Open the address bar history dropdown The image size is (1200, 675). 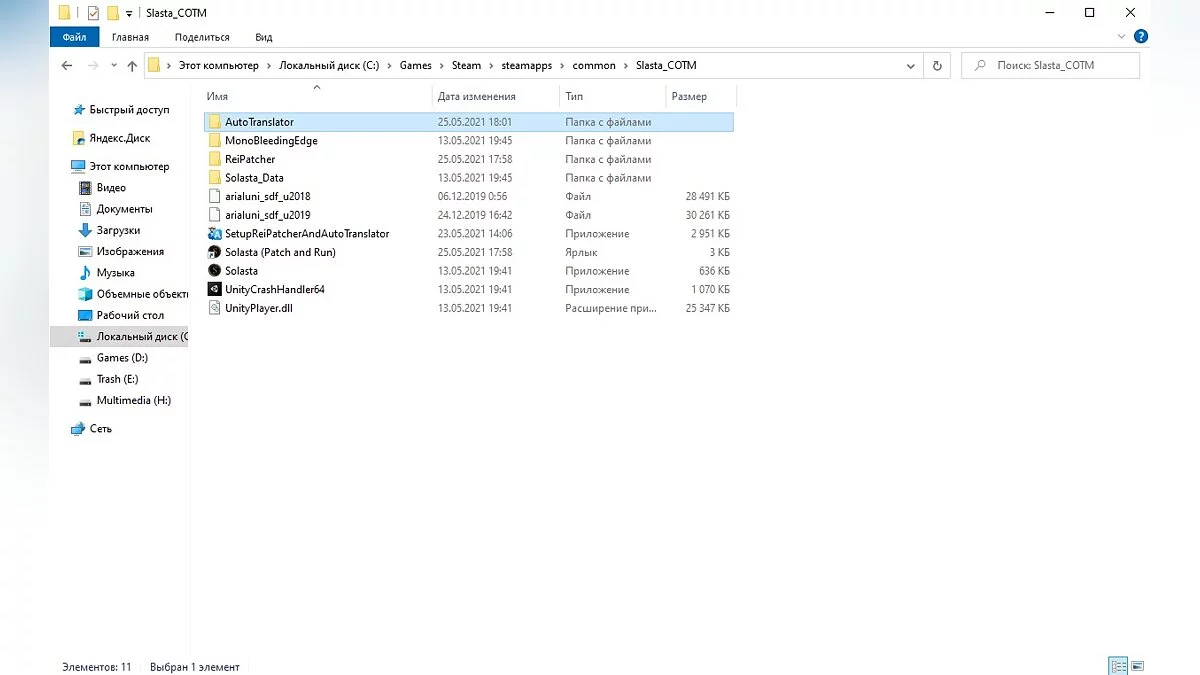click(x=911, y=66)
